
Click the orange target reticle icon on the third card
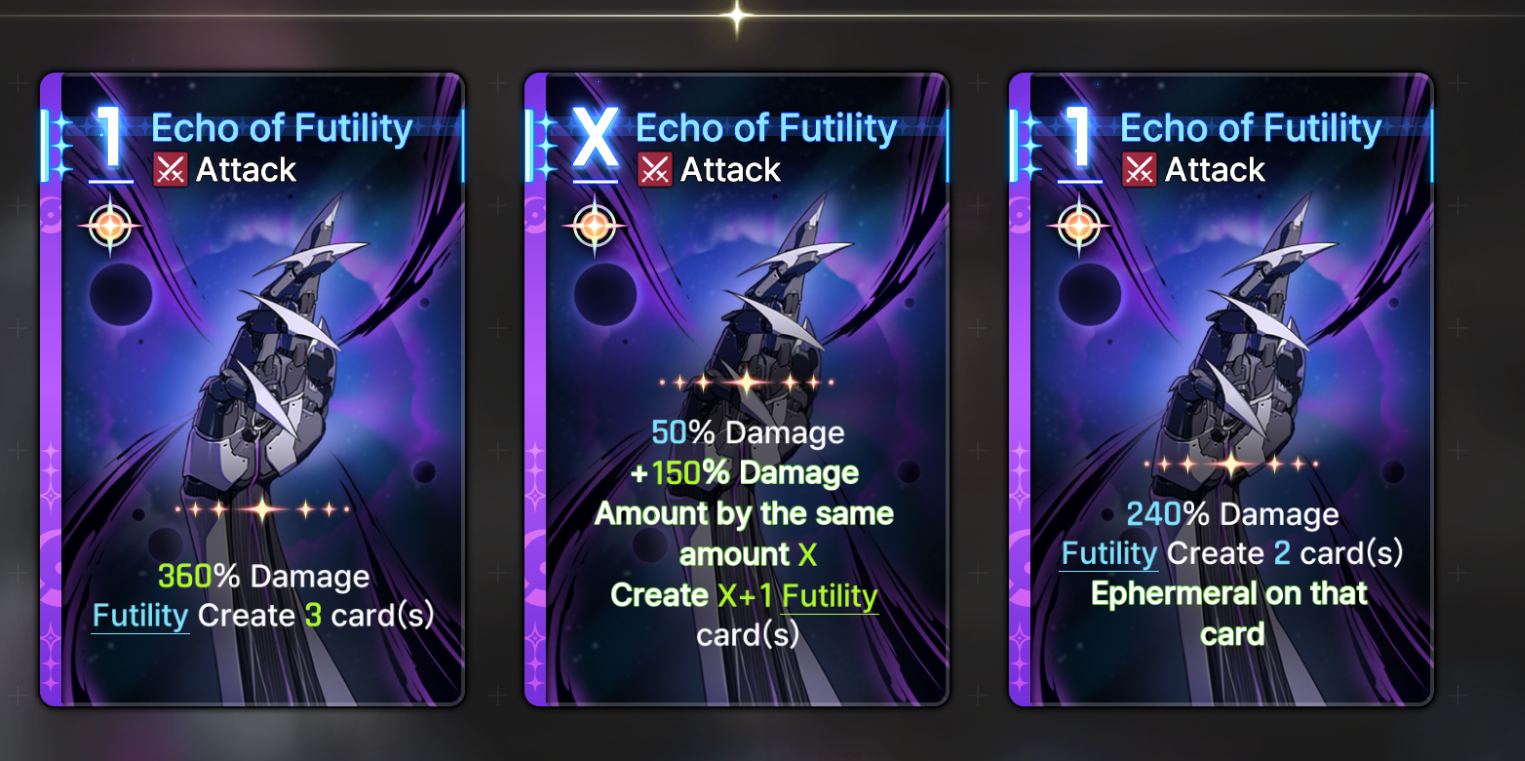1079,226
